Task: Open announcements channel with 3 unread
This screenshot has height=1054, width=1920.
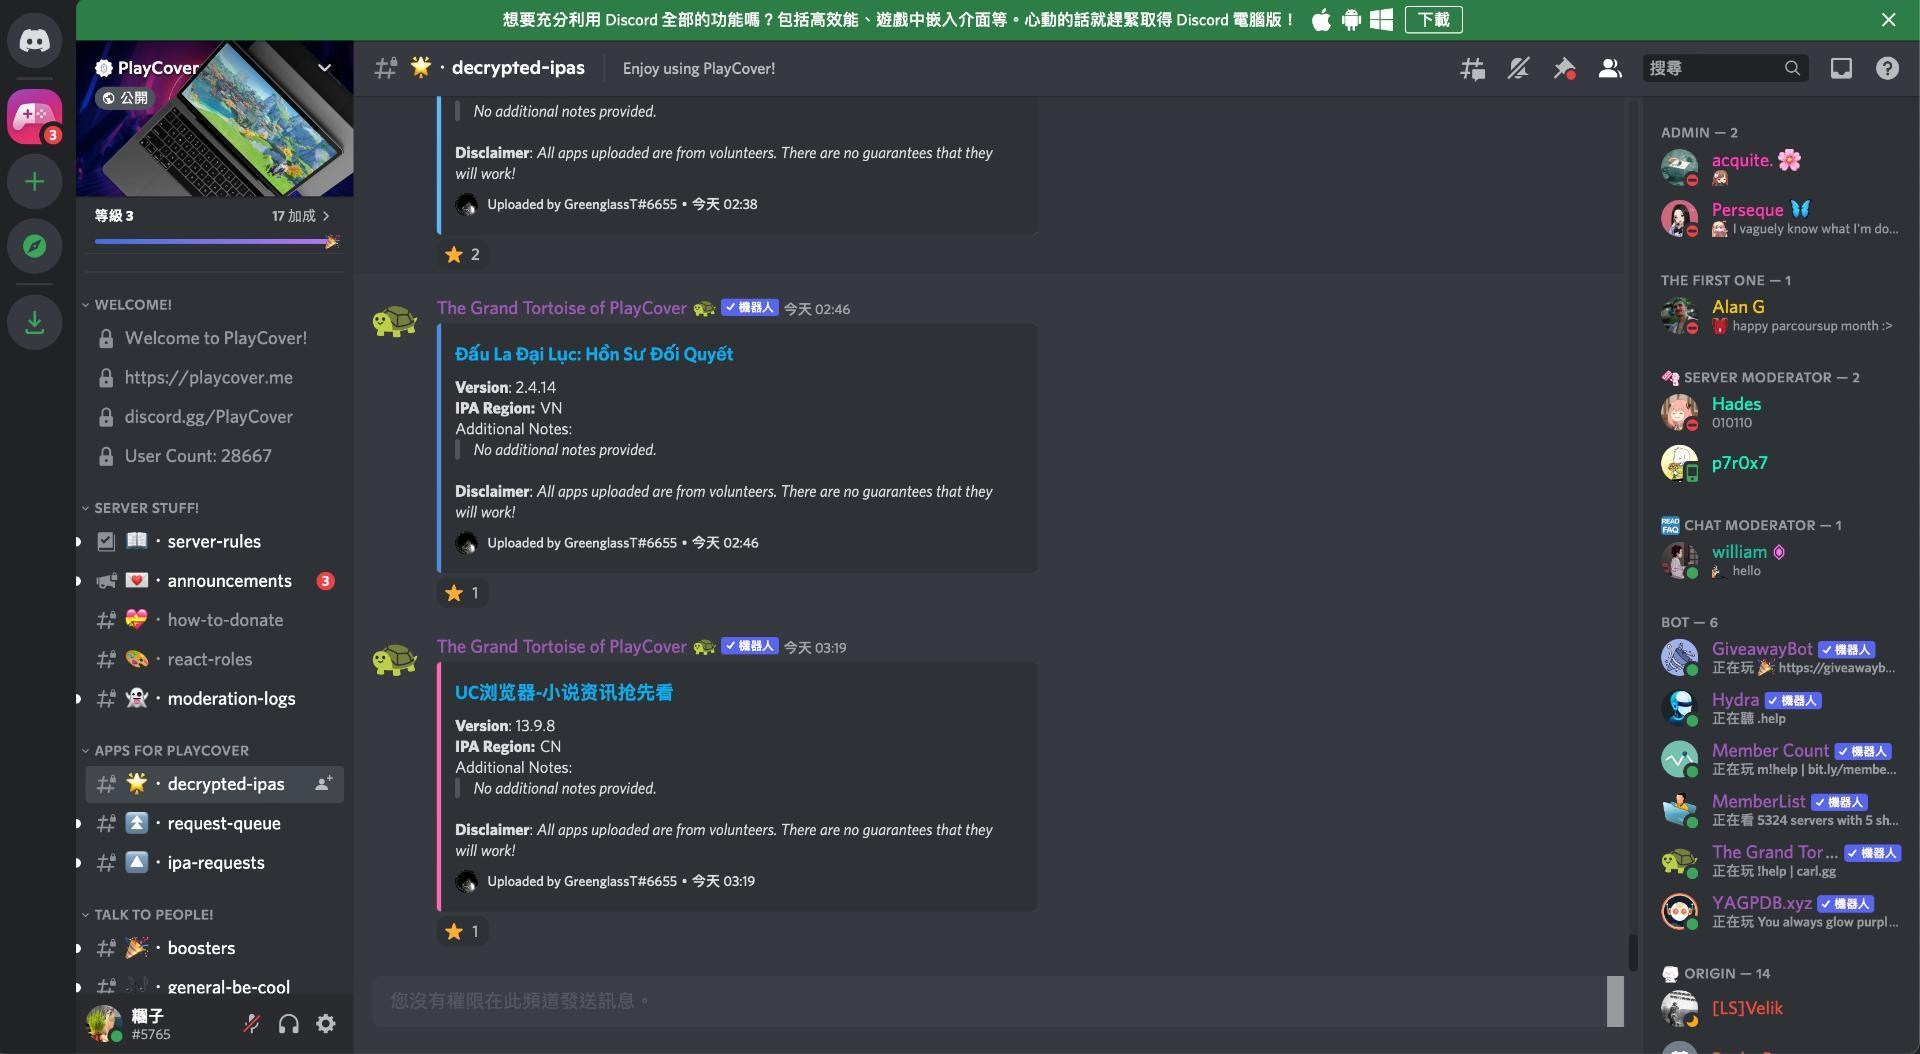Action: pyautogui.click(x=214, y=580)
